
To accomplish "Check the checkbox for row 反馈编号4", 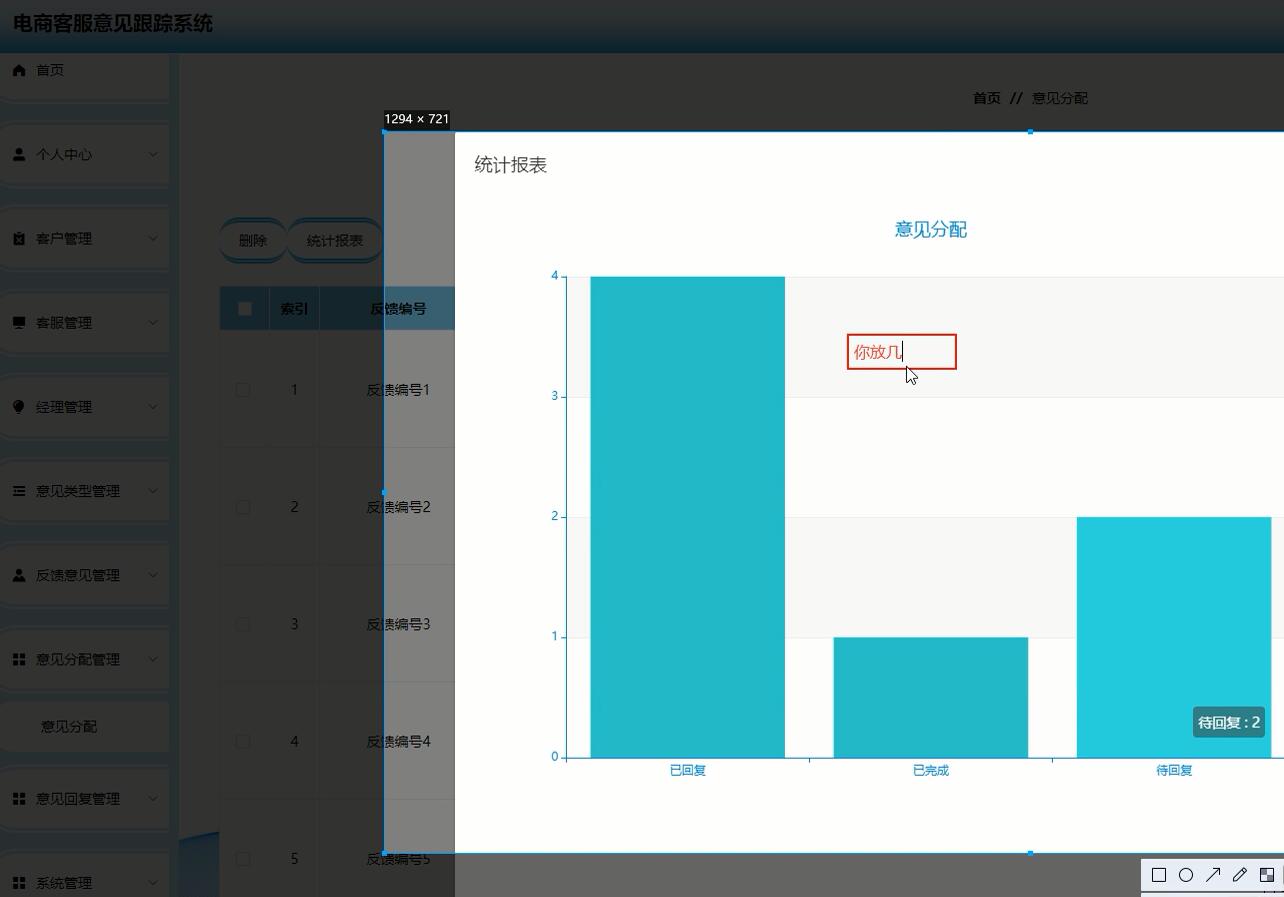I will [x=243, y=741].
